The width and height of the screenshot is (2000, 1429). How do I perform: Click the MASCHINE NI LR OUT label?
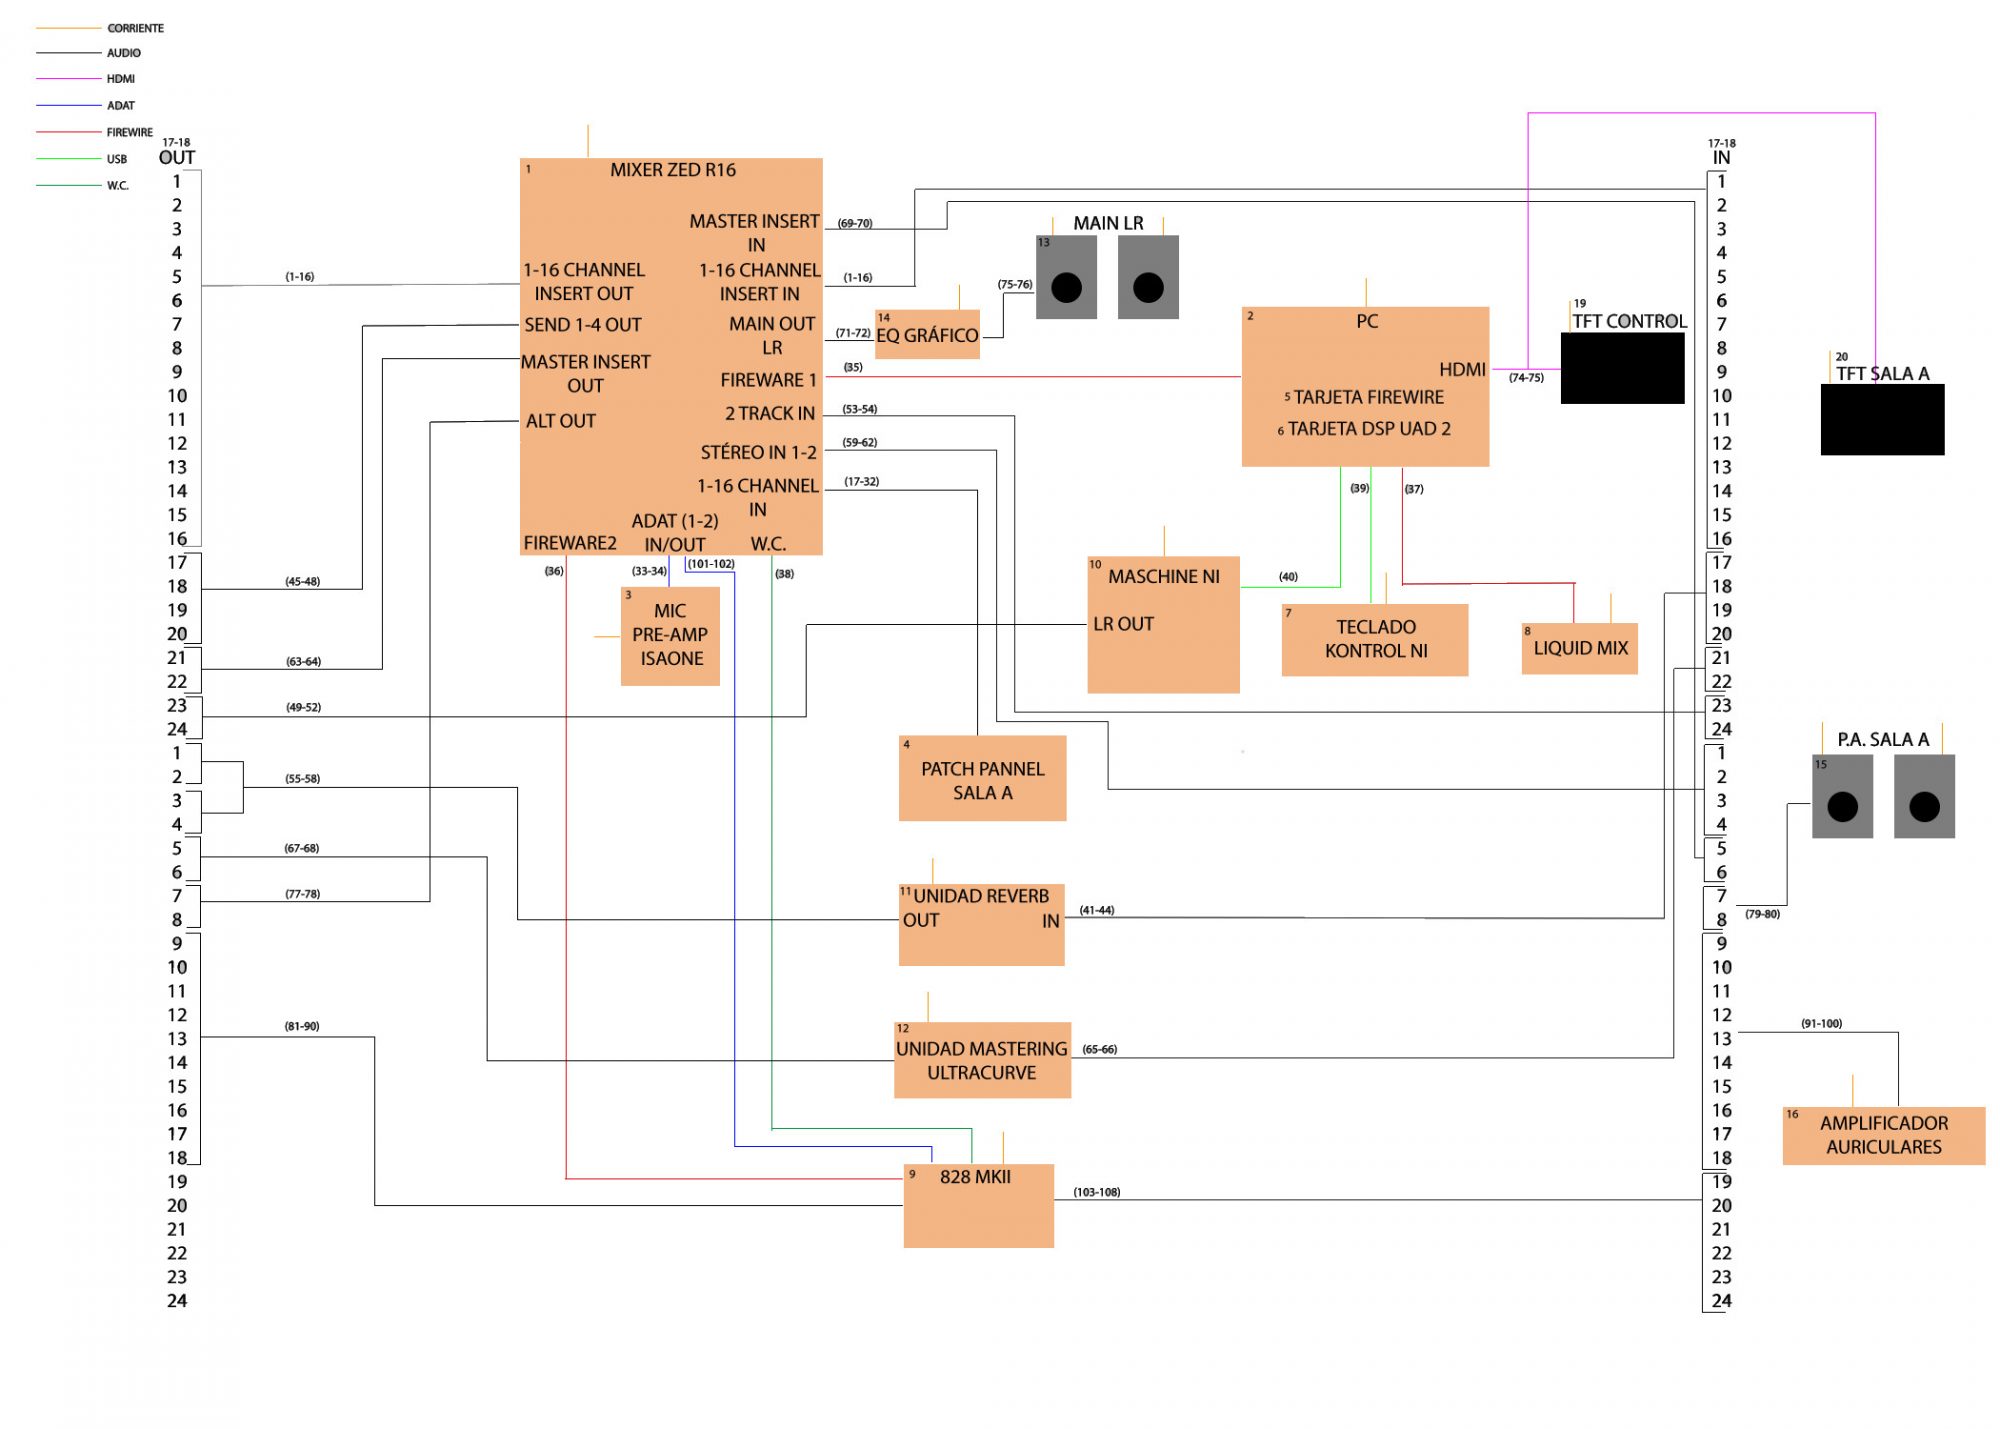click(1123, 624)
